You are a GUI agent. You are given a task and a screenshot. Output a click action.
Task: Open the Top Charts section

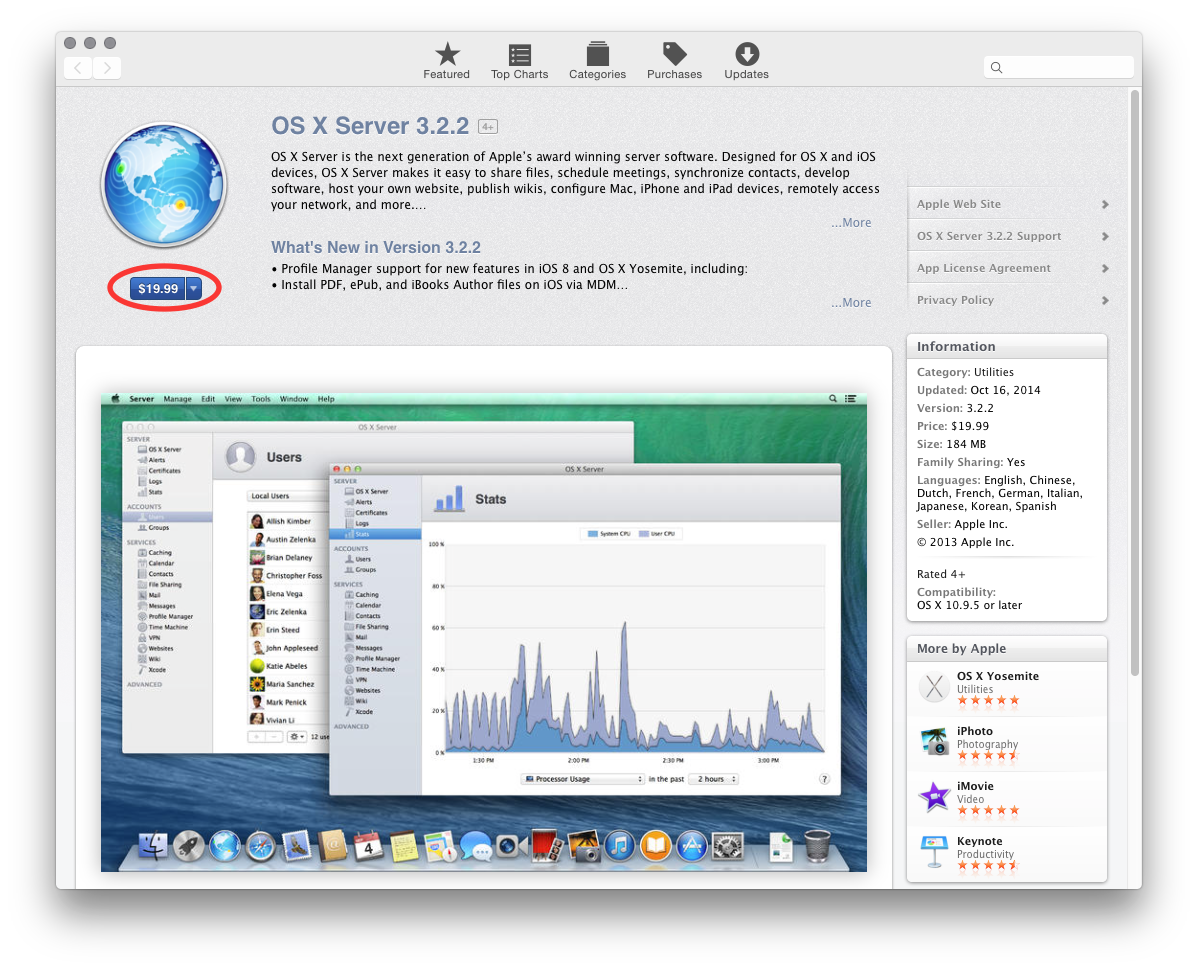pyautogui.click(x=520, y=61)
